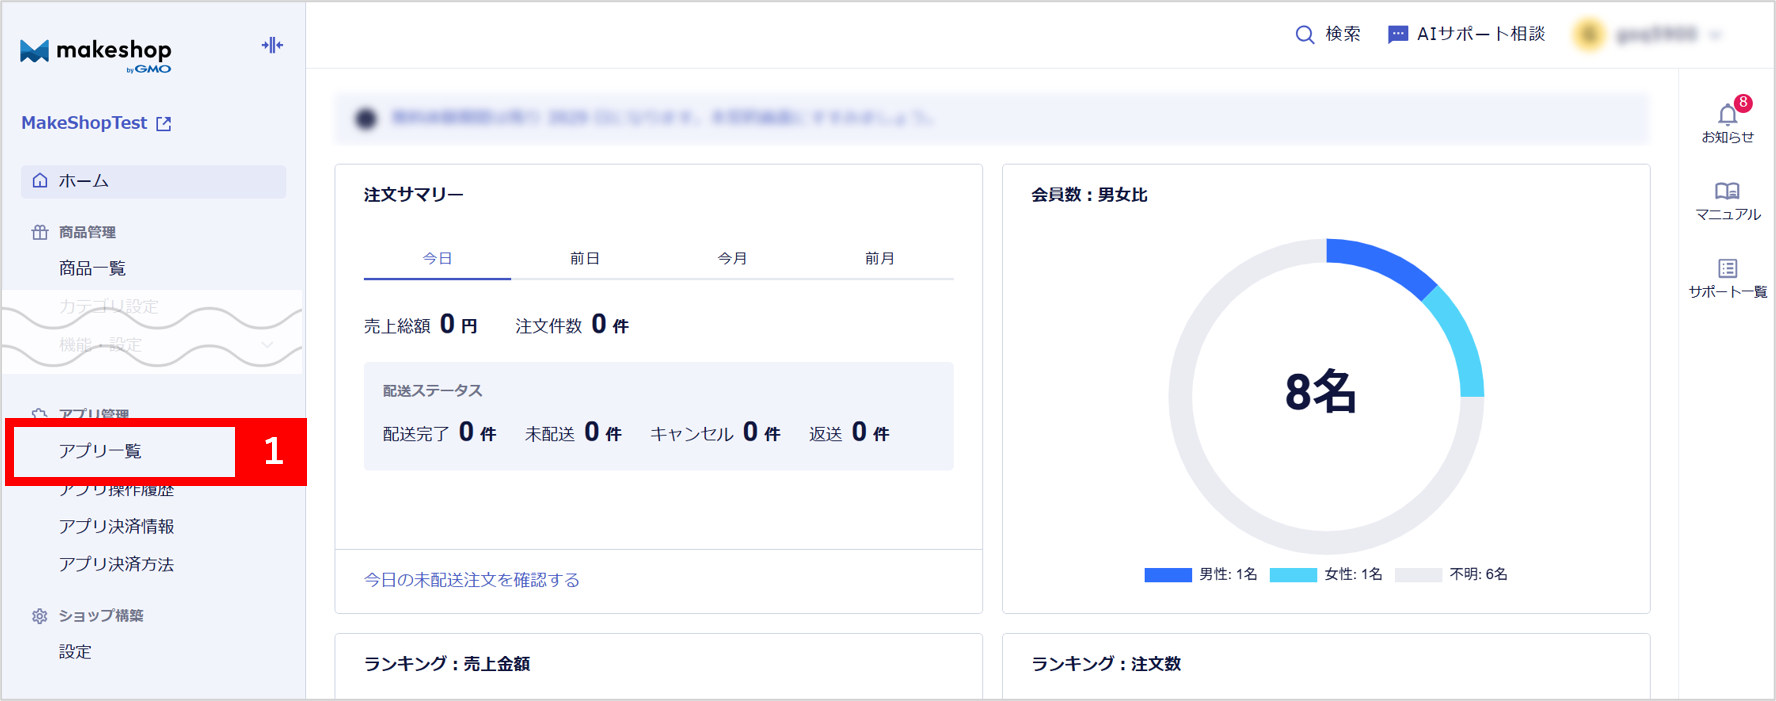
Task: Open 設定 under ショップ構築
Action: 75,652
